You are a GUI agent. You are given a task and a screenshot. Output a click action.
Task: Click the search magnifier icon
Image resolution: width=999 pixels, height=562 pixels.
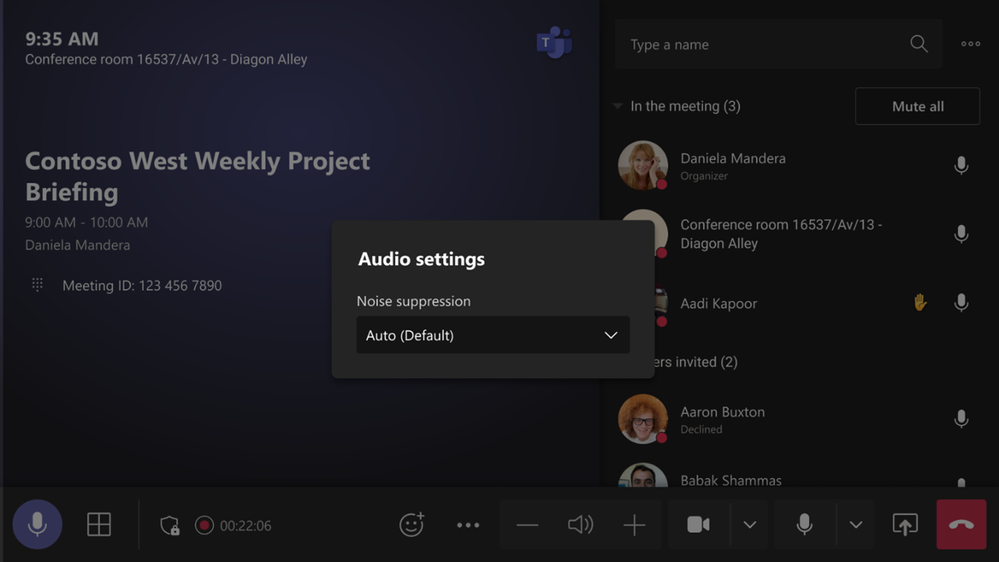tap(919, 44)
